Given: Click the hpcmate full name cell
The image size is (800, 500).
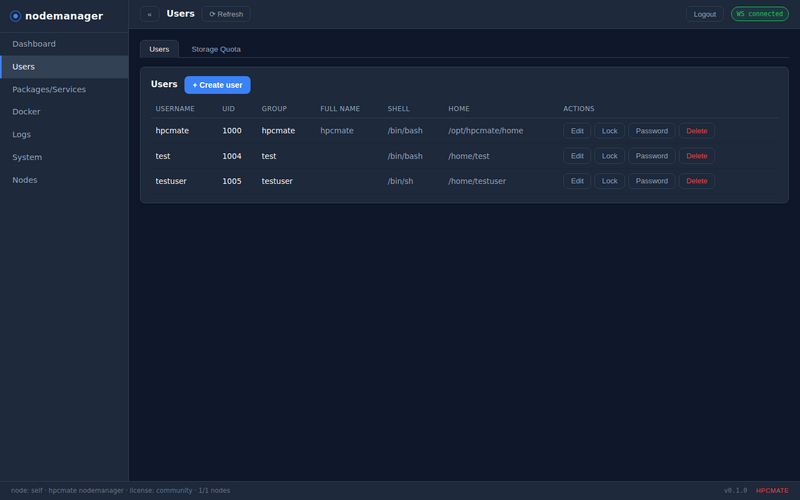Looking at the screenshot, I should point(337,131).
